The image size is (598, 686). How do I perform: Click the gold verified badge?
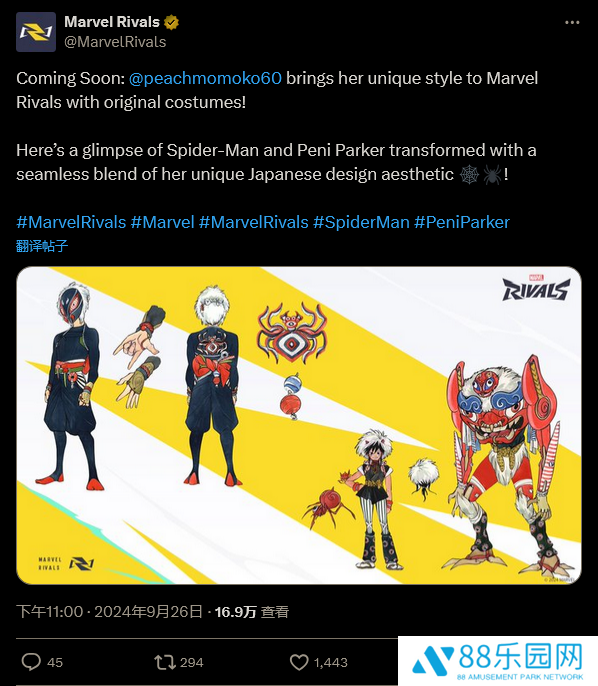pyautogui.click(x=171, y=22)
